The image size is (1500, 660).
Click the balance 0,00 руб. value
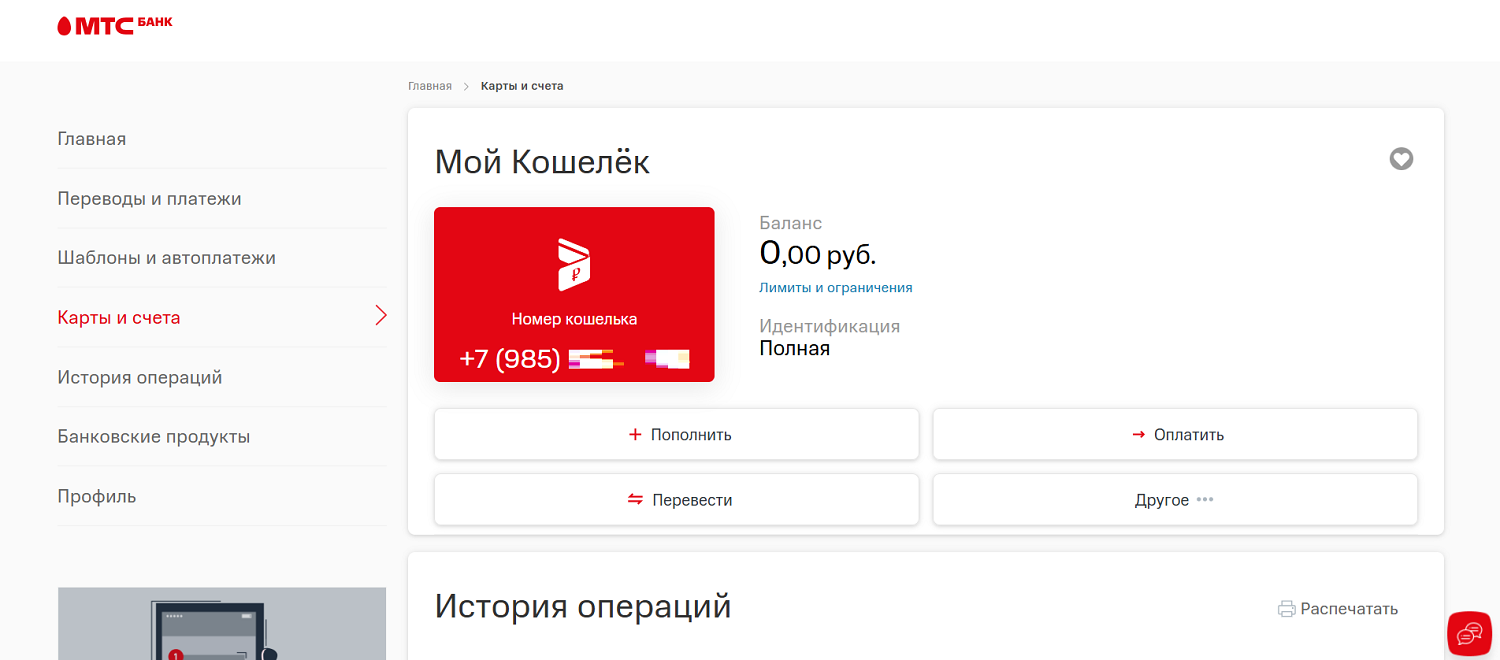(x=818, y=254)
